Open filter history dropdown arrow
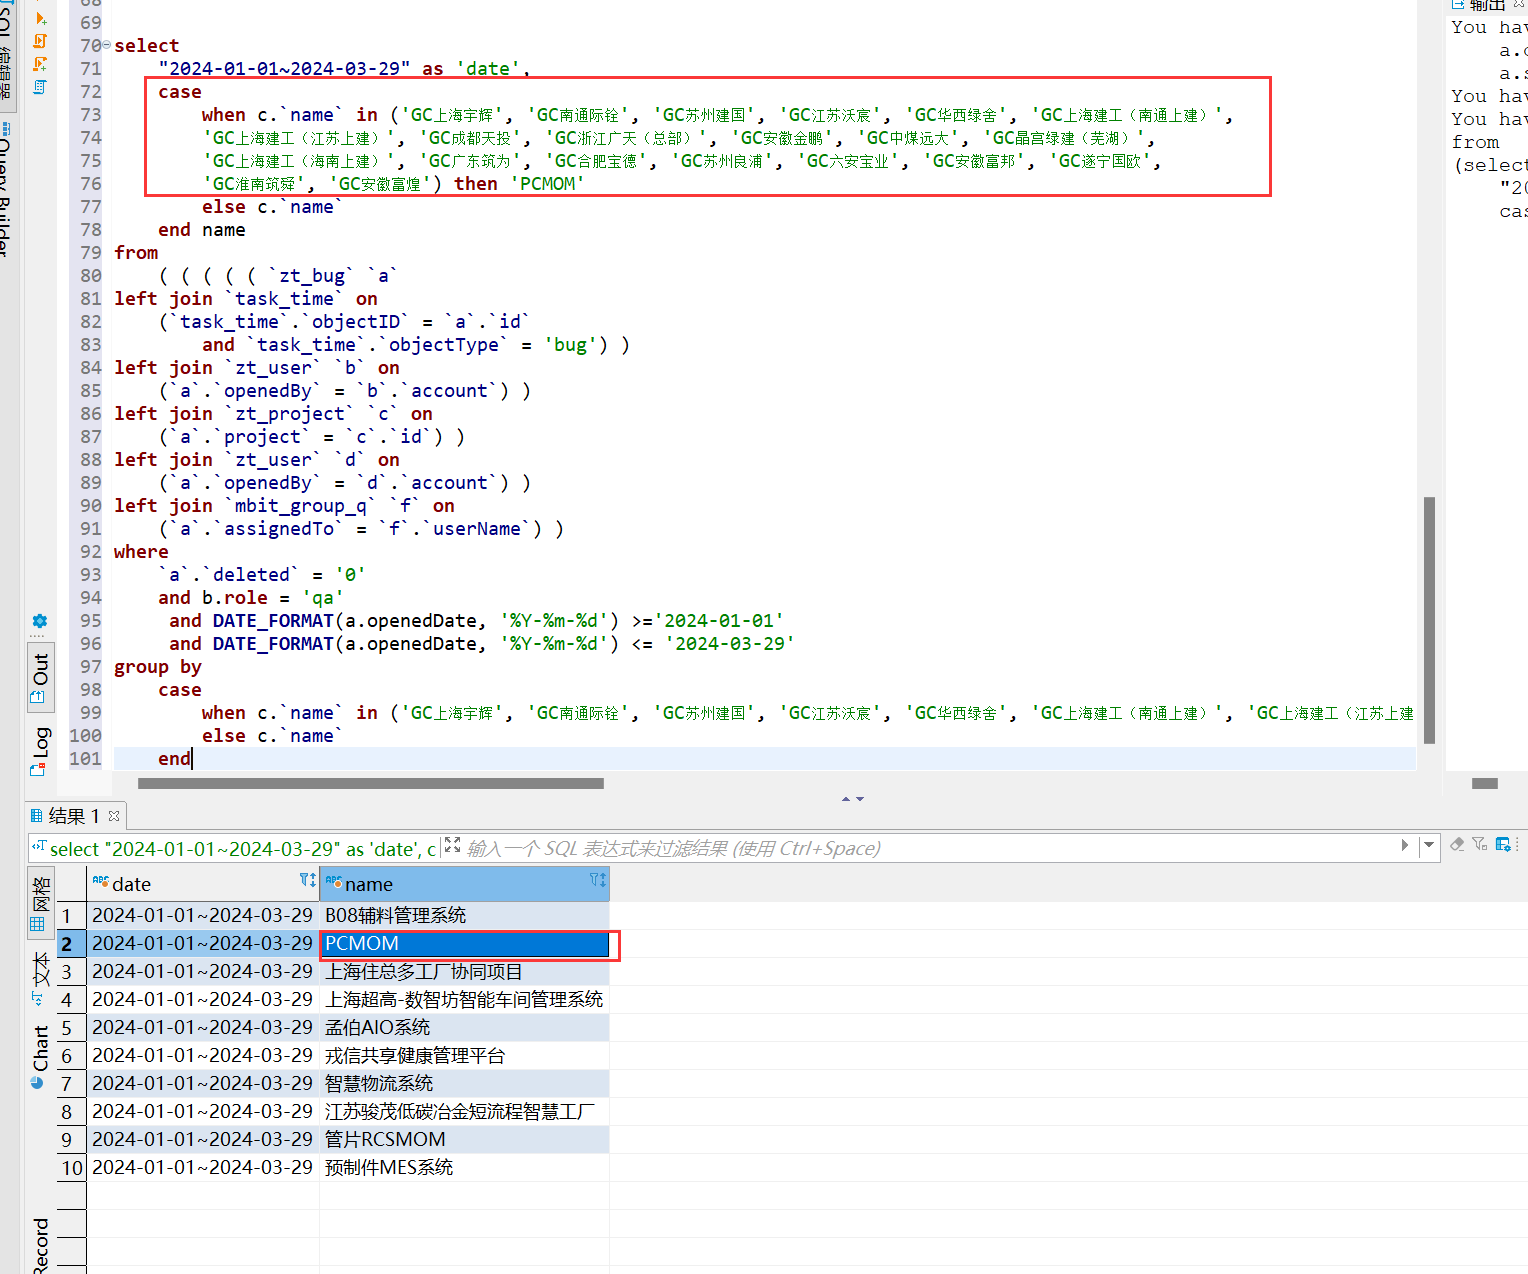Viewport: 1528px width, 1274px height. pyautogui.click(x=1429, y=845)
